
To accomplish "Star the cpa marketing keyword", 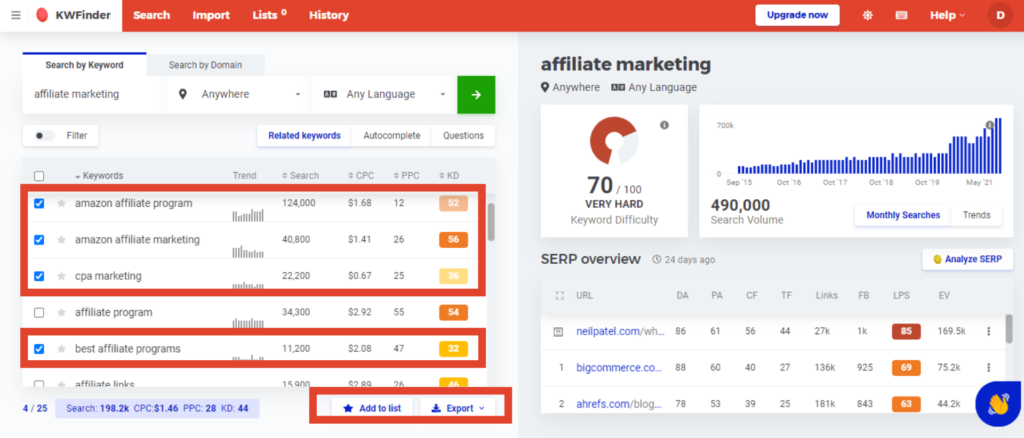I will pos(61,277).
